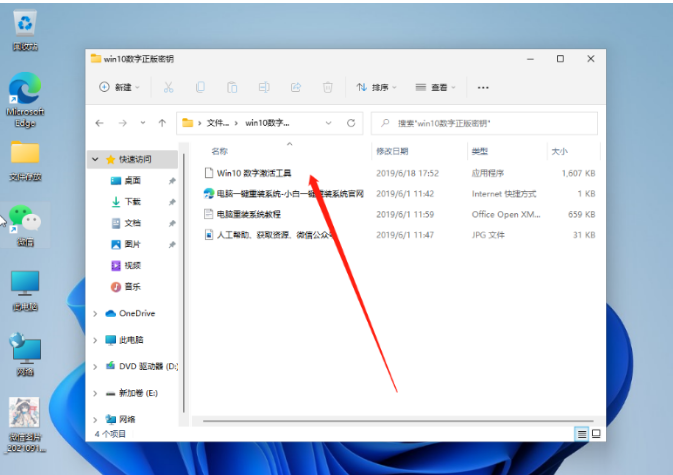
Task: Click the Recycle Bin desktop icon
Action: [x=25, y=31]
